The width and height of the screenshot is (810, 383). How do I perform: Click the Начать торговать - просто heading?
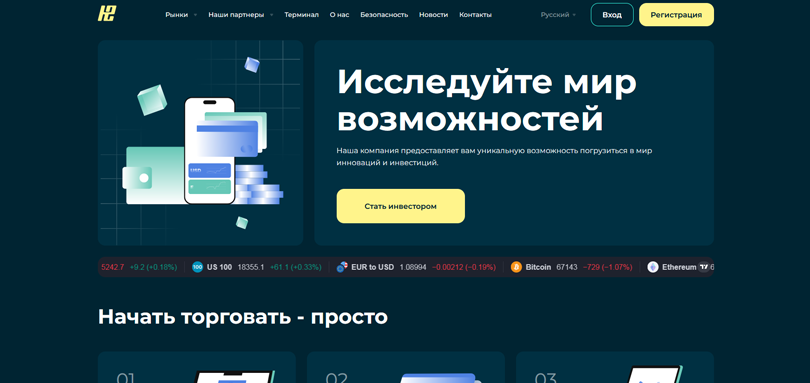coord(243,316)
